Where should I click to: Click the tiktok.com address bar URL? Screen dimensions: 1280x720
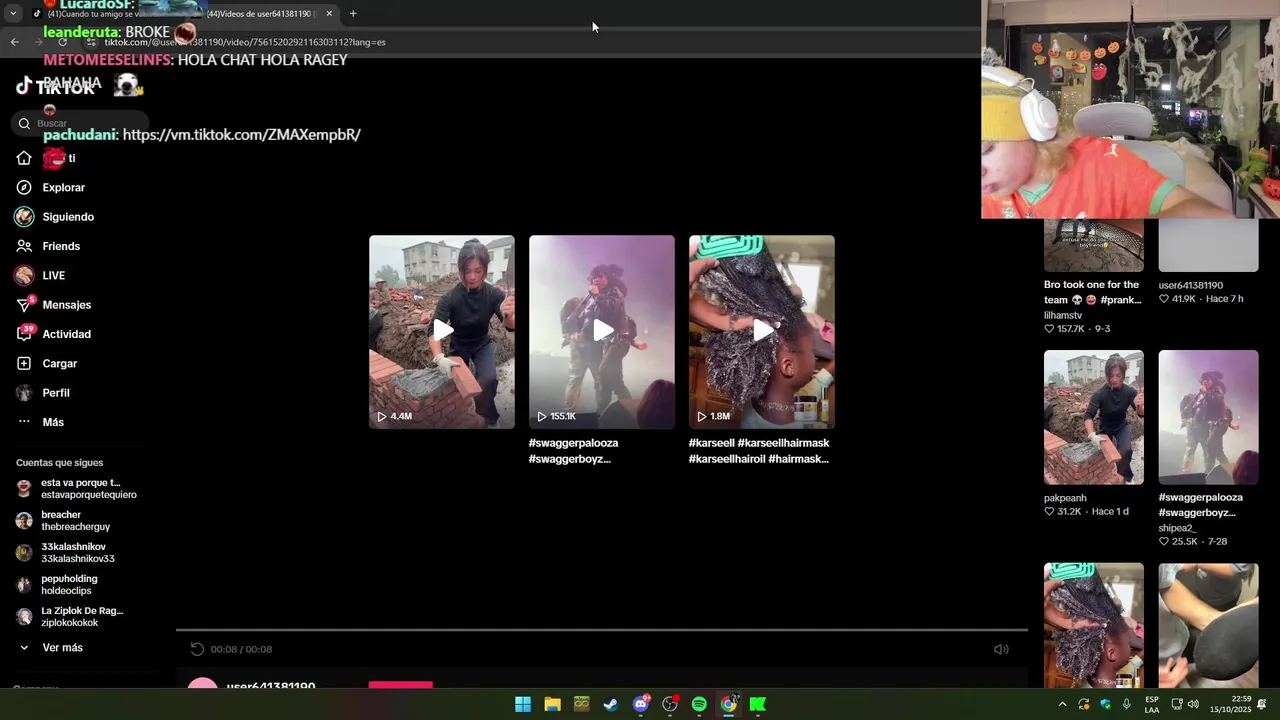coord(245,42)
